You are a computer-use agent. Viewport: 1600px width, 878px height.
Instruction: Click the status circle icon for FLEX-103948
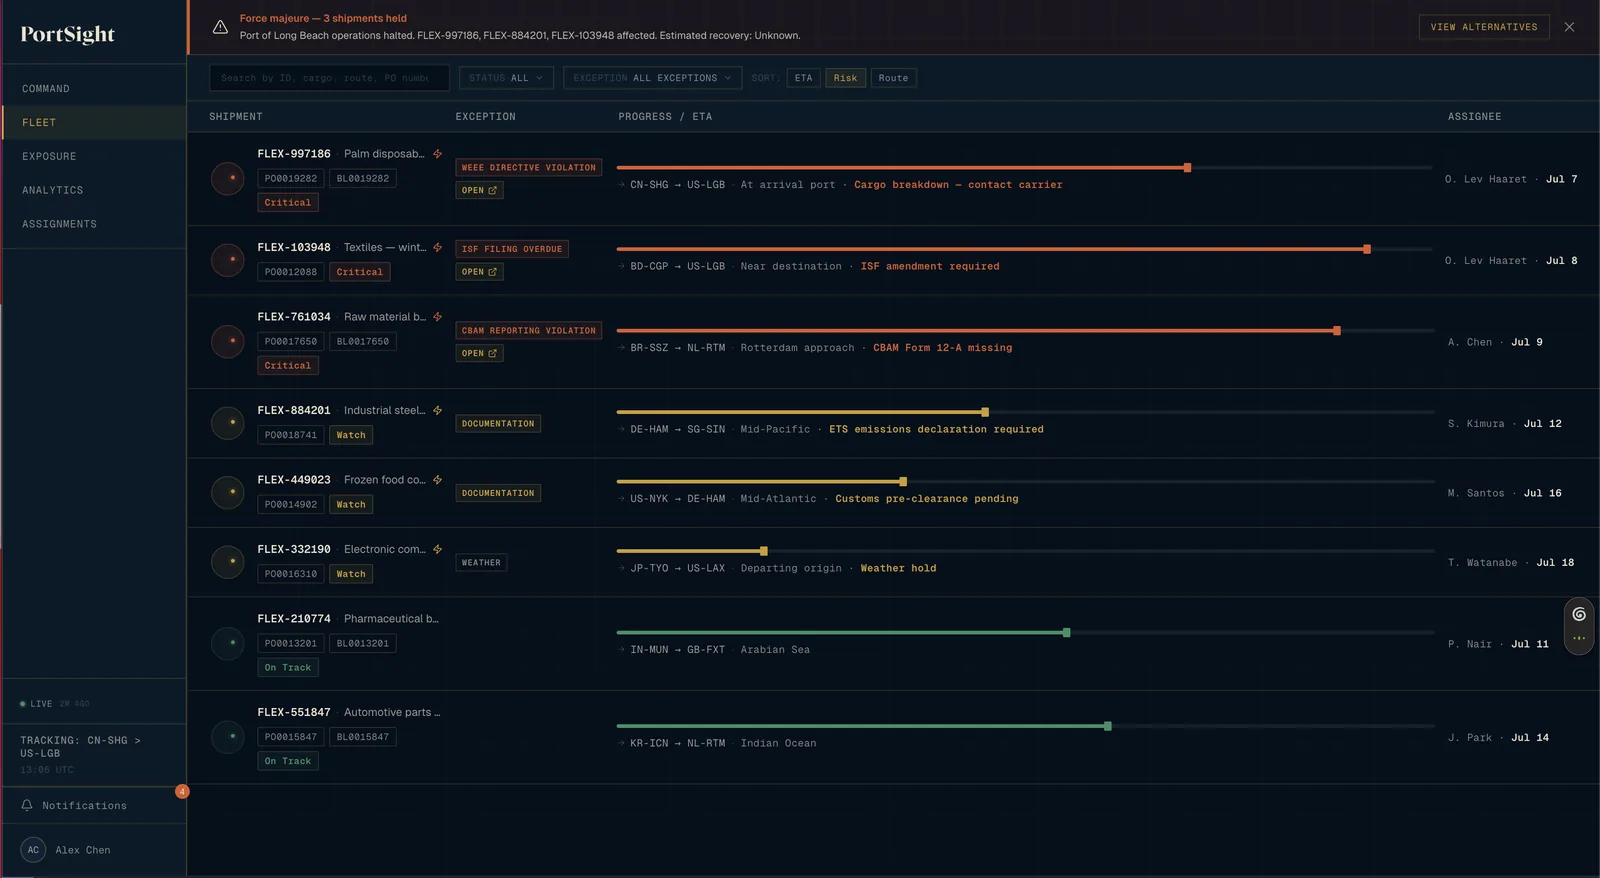click(228, 260)
